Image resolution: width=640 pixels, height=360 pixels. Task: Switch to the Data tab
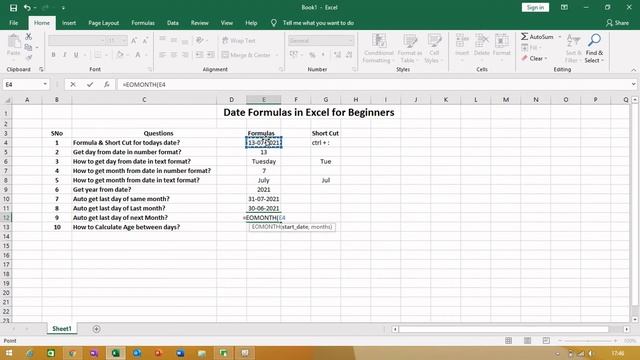[173, 23]
